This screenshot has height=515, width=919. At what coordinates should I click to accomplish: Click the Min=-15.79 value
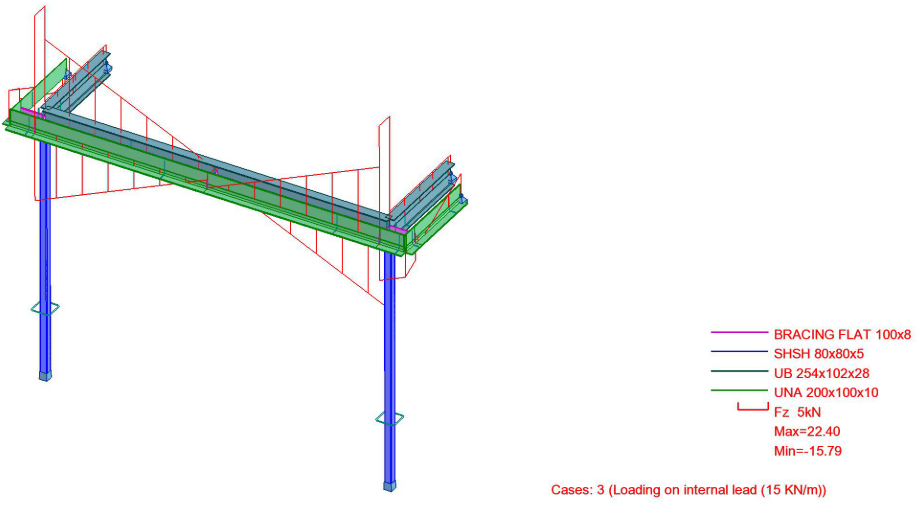pos(808,451)
